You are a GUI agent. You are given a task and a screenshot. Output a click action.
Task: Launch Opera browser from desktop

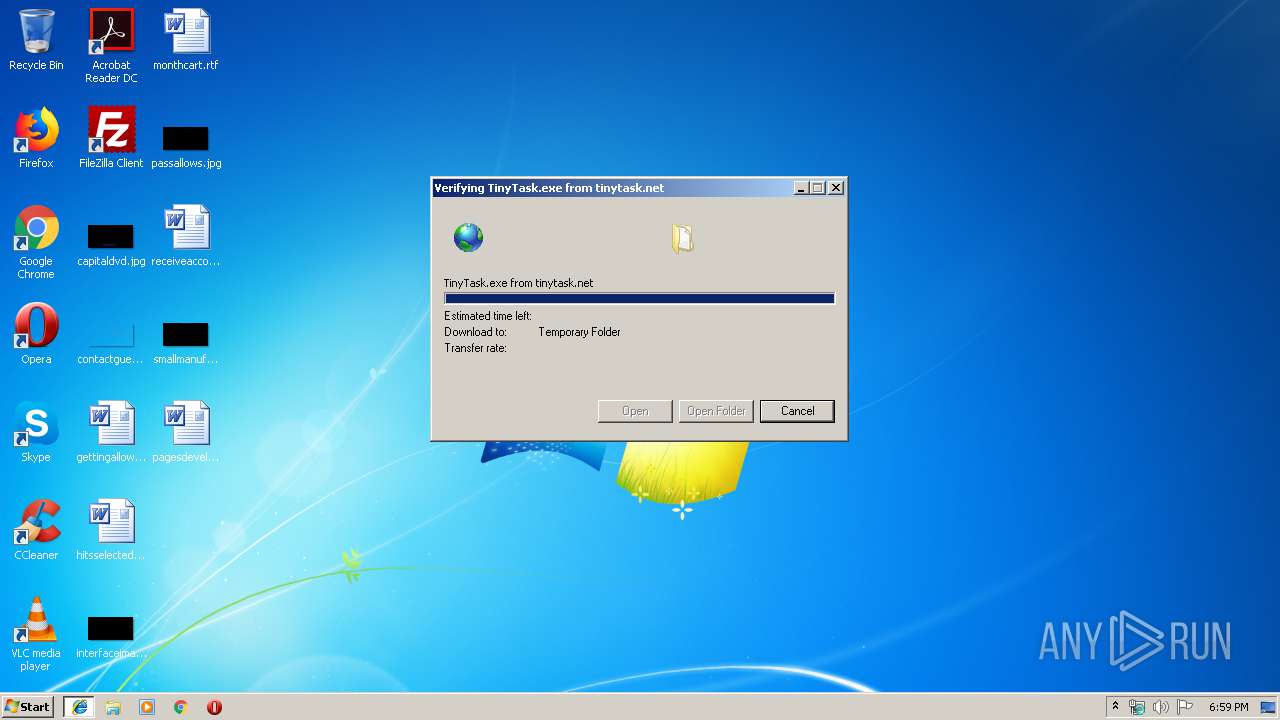[x=36, y=334]
